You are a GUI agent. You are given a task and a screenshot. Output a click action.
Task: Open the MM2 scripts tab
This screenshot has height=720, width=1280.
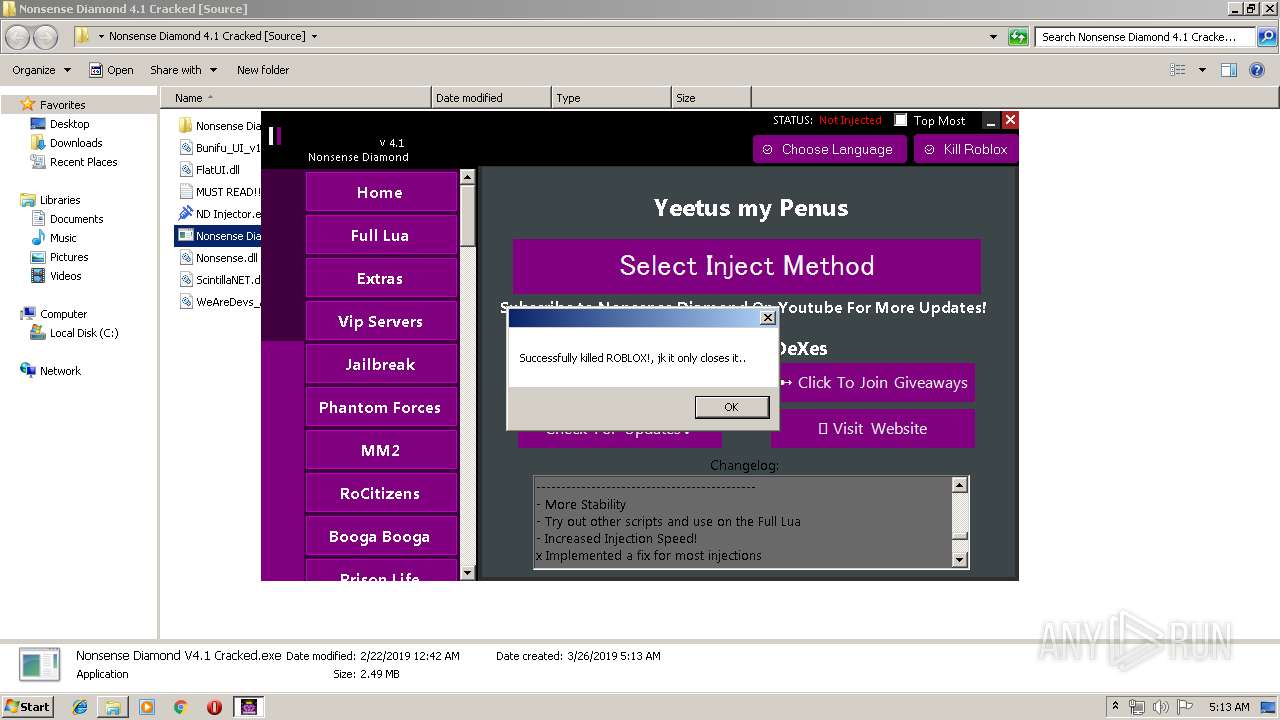(x=380, y=450)
